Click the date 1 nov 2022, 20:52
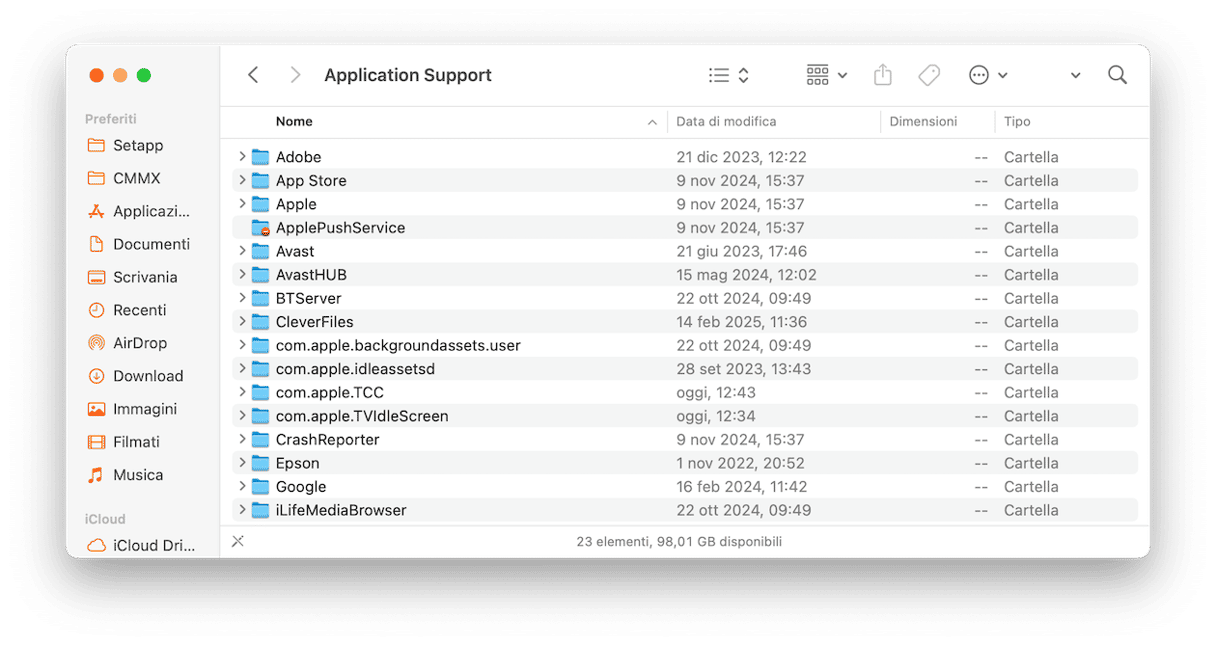 740,463
